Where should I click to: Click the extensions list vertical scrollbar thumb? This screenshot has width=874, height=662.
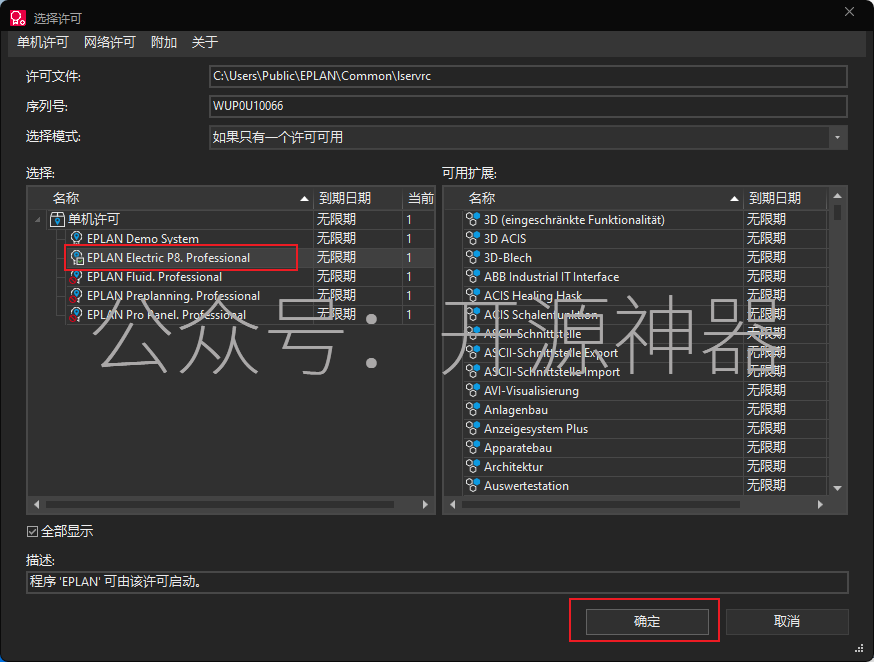point(837,213)
